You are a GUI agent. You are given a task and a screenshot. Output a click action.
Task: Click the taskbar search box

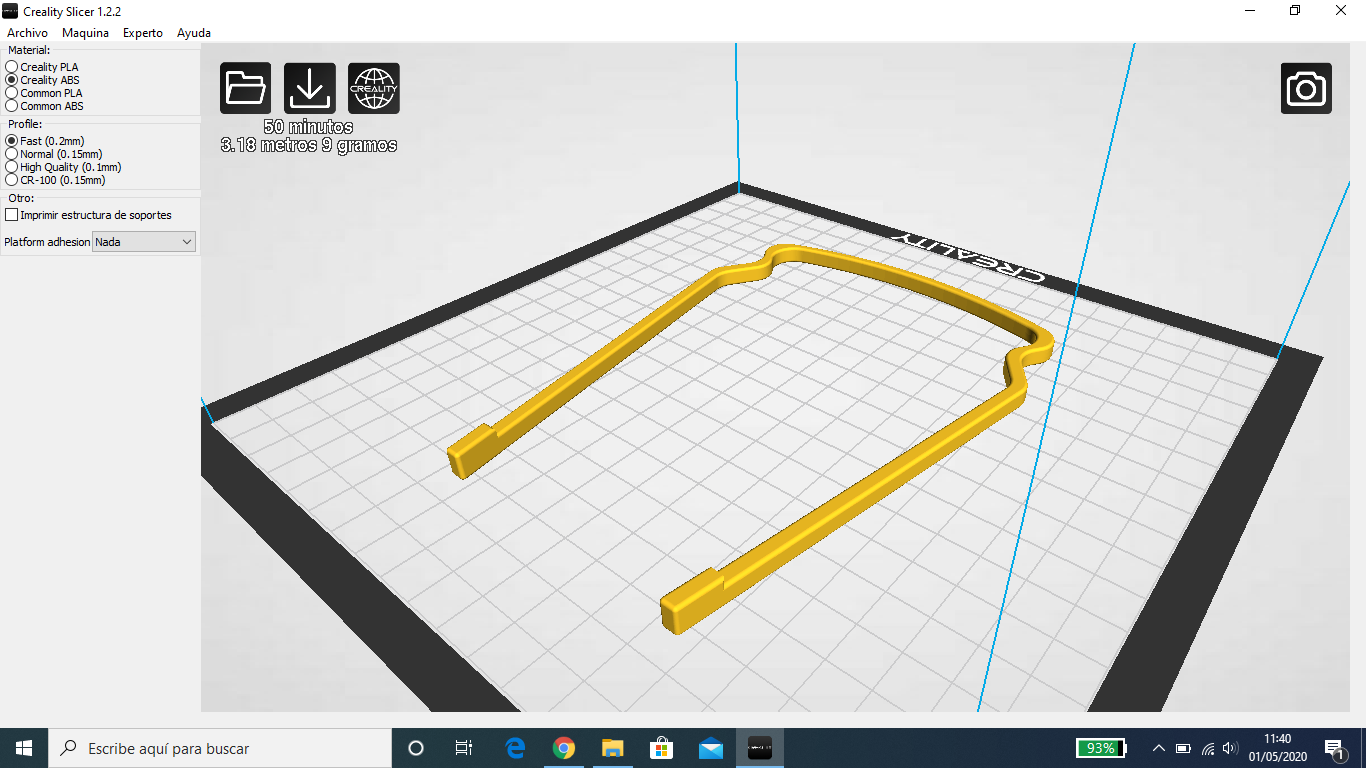[x=220, y=748]
